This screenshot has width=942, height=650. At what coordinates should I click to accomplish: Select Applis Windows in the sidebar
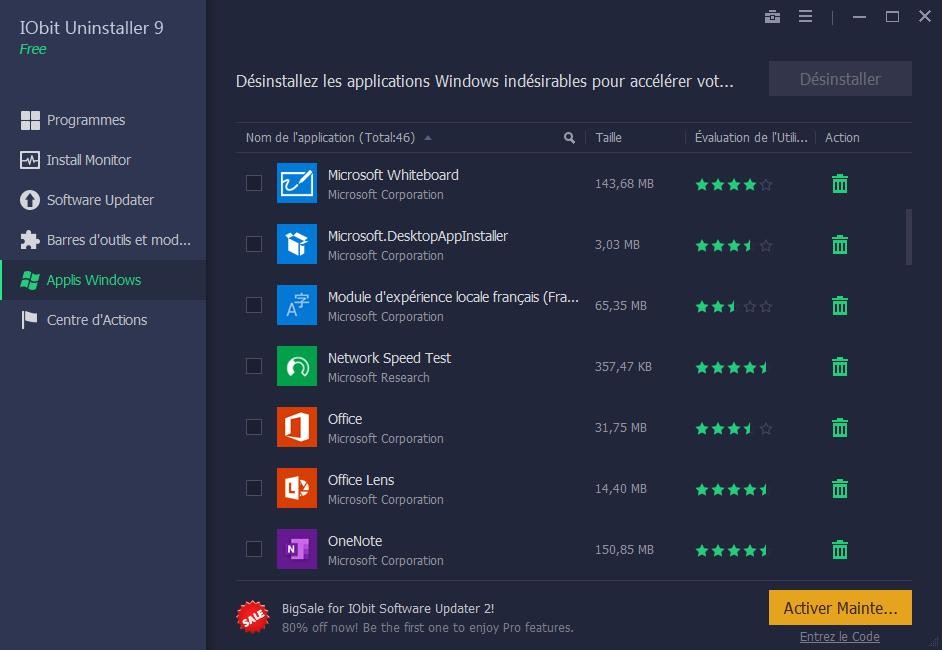tap(103, 280)
